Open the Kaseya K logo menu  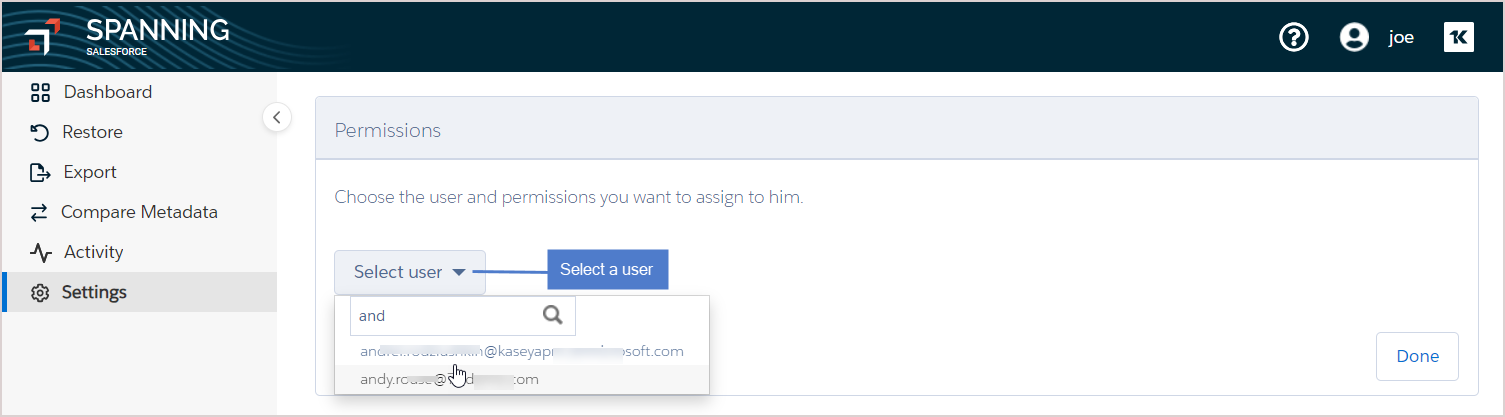1458,37
